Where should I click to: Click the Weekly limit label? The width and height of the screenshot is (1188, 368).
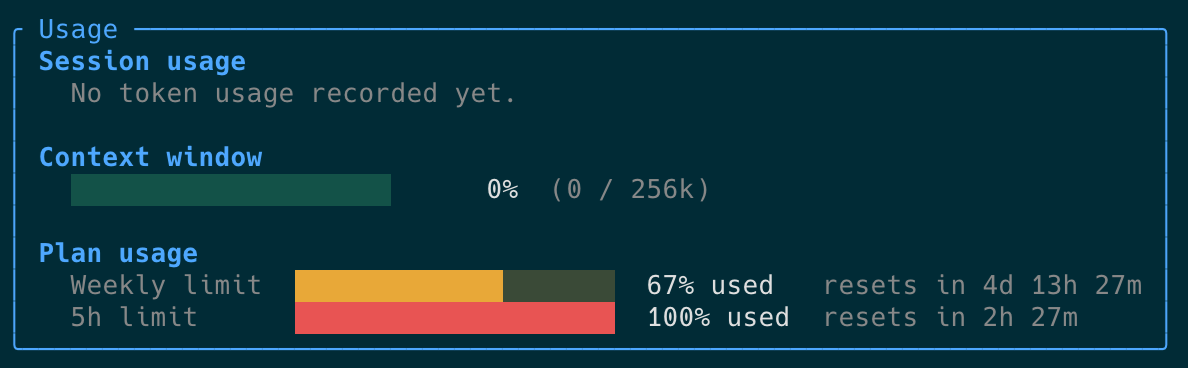pyautogui.click(x=166, y=285)
